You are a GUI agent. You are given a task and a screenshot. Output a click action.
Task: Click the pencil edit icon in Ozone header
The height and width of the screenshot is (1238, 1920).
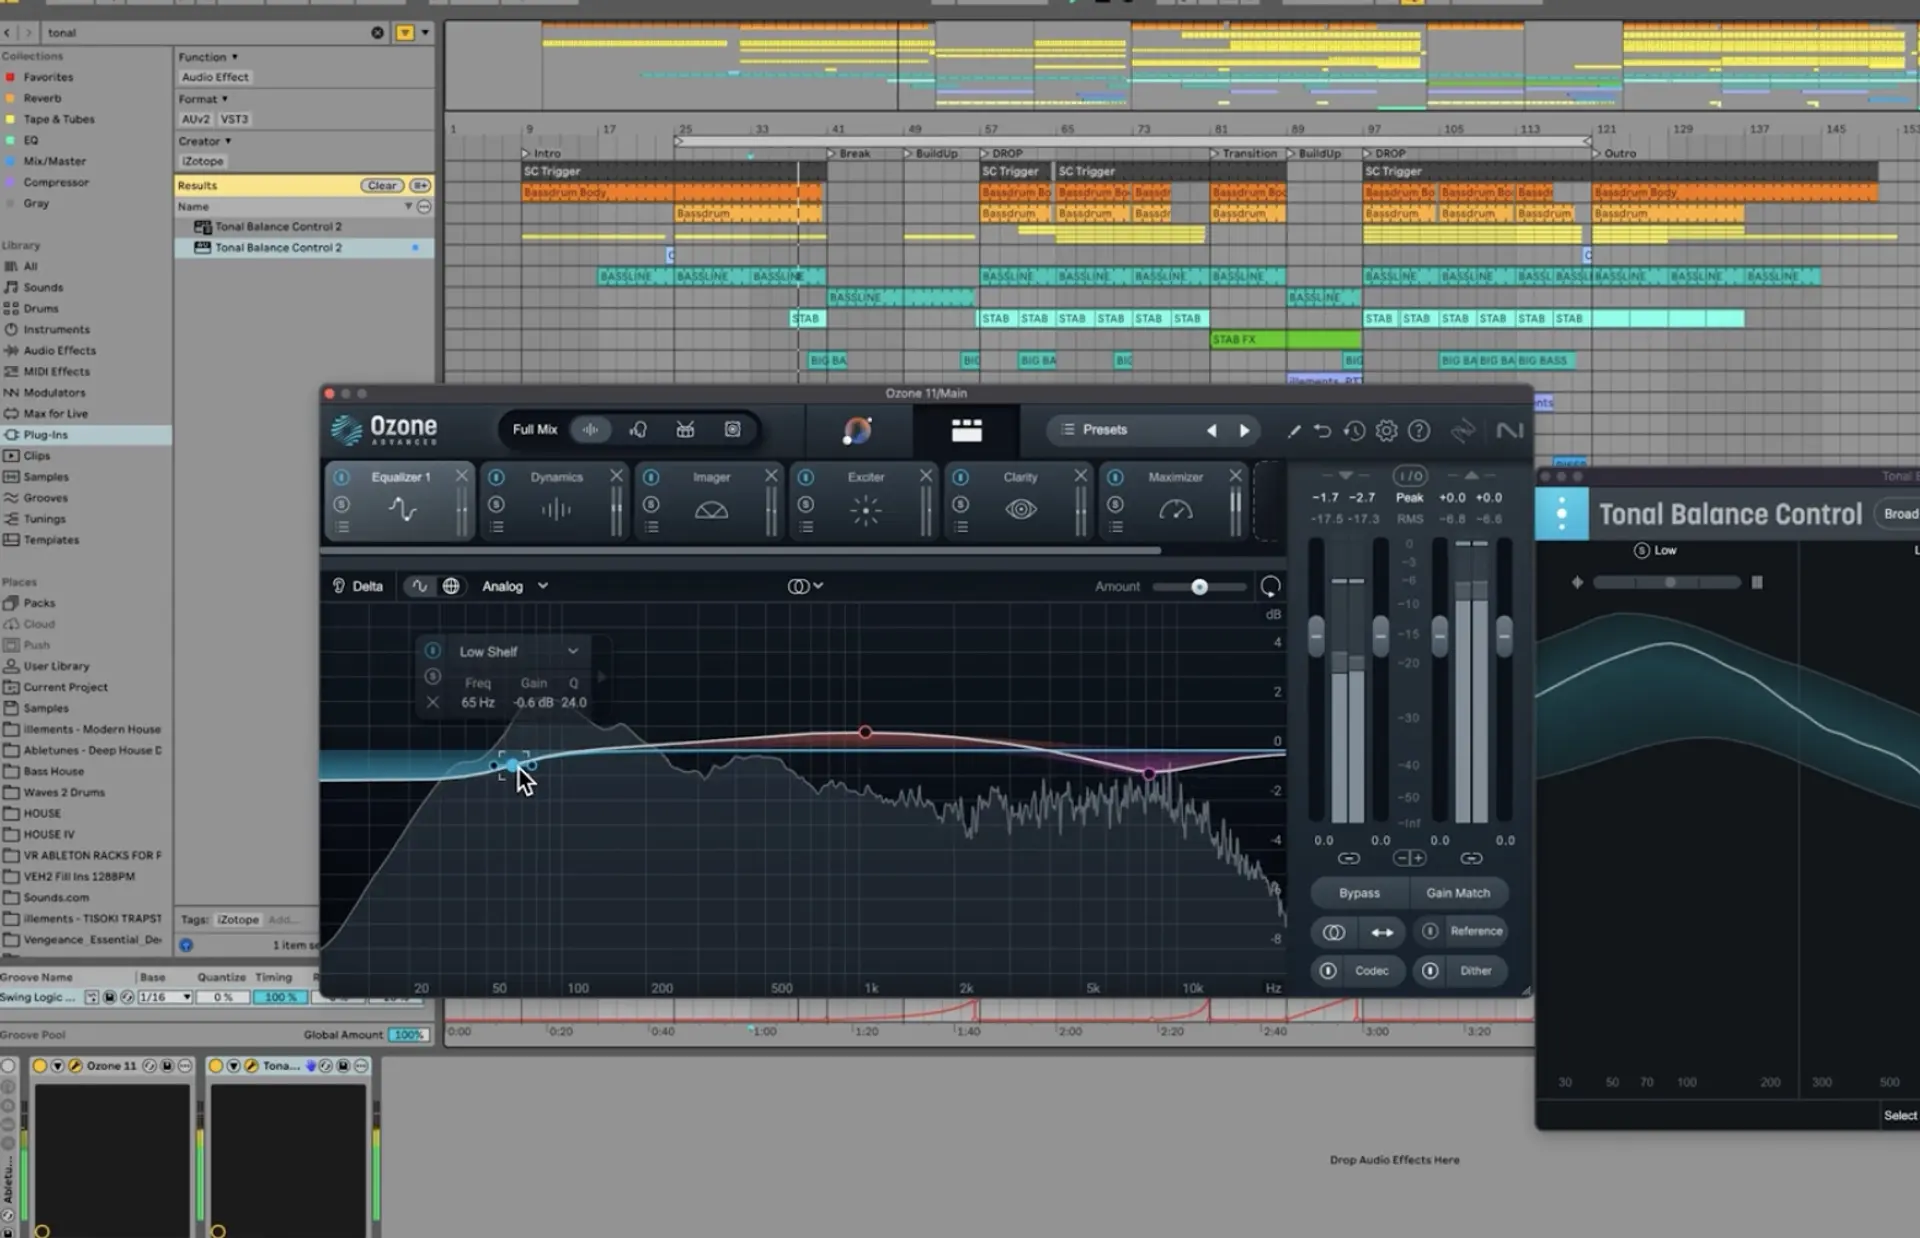1293,431
